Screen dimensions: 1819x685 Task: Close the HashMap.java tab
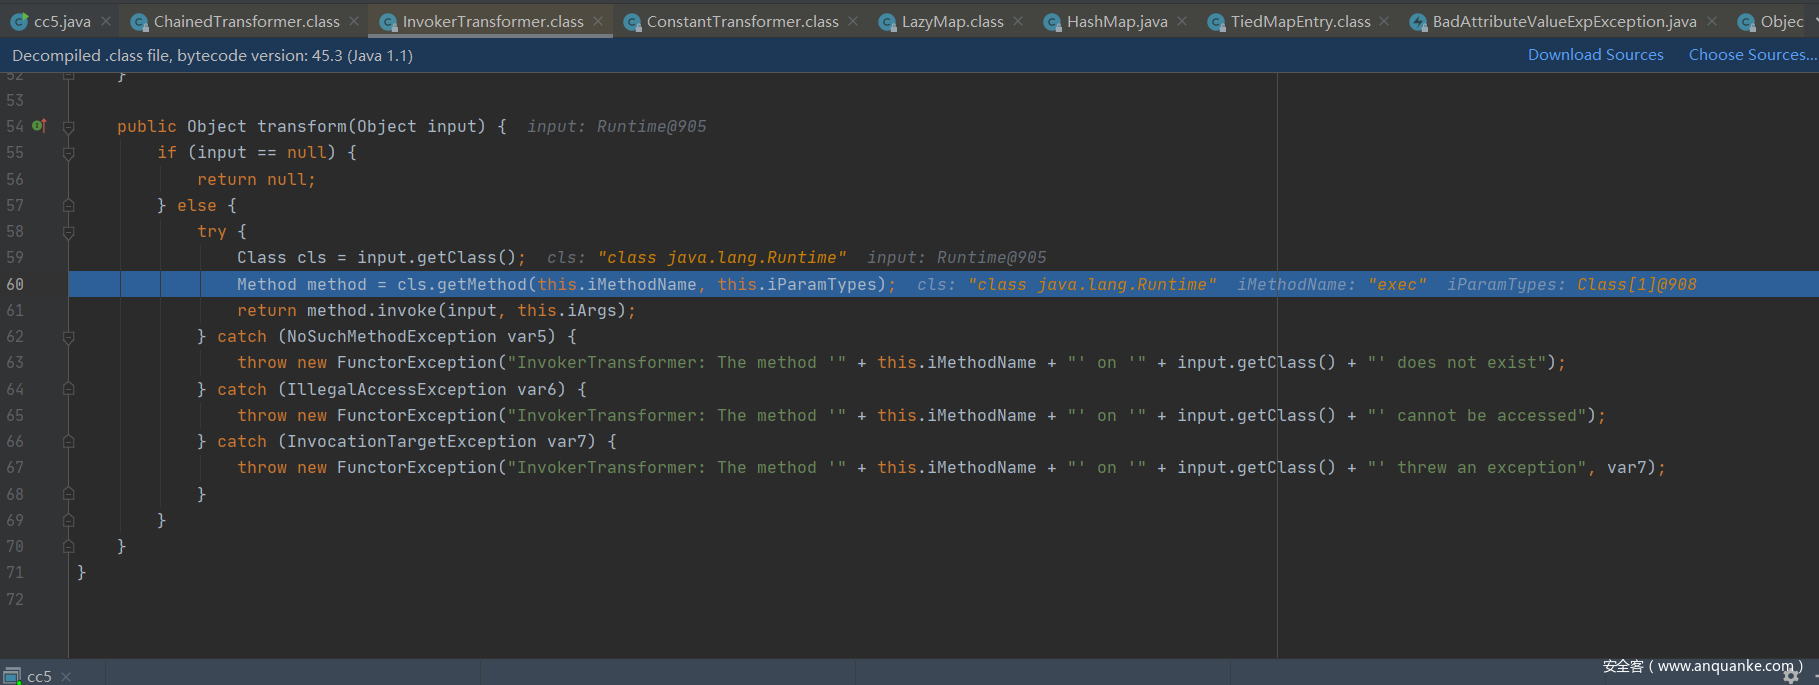[1182, 21]
